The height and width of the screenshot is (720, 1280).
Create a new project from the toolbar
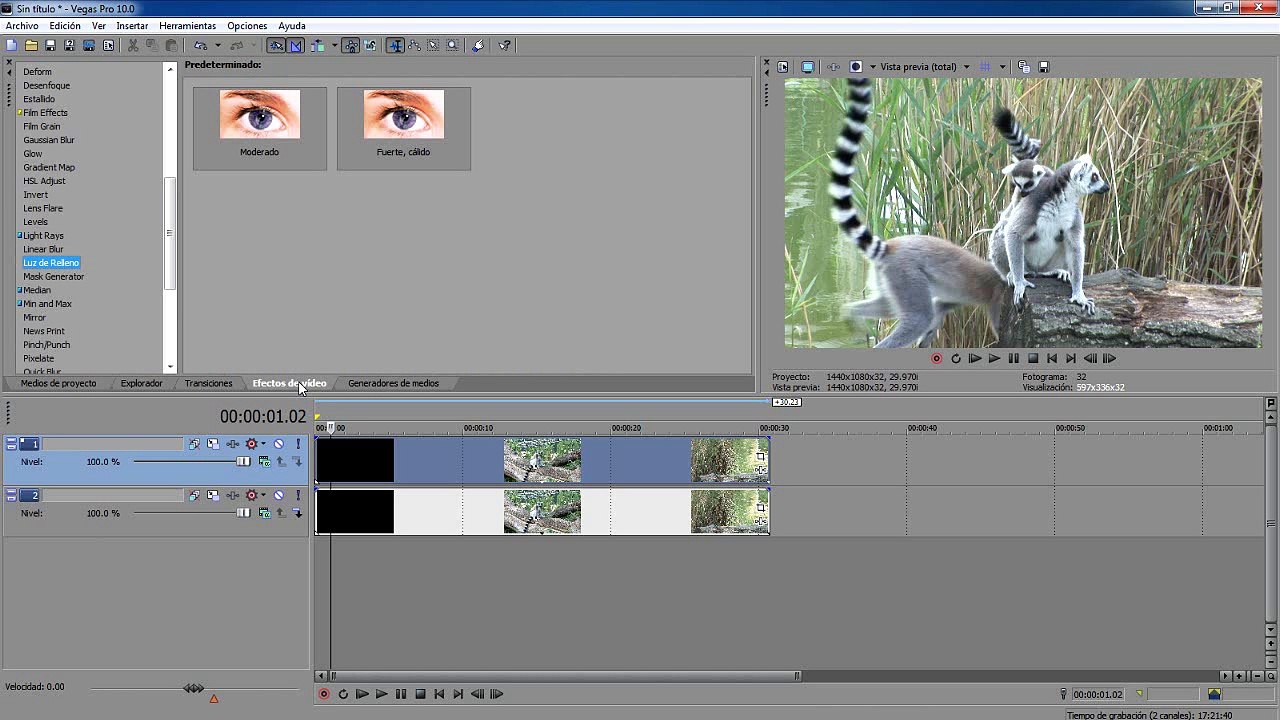click(x=11, y=45)
